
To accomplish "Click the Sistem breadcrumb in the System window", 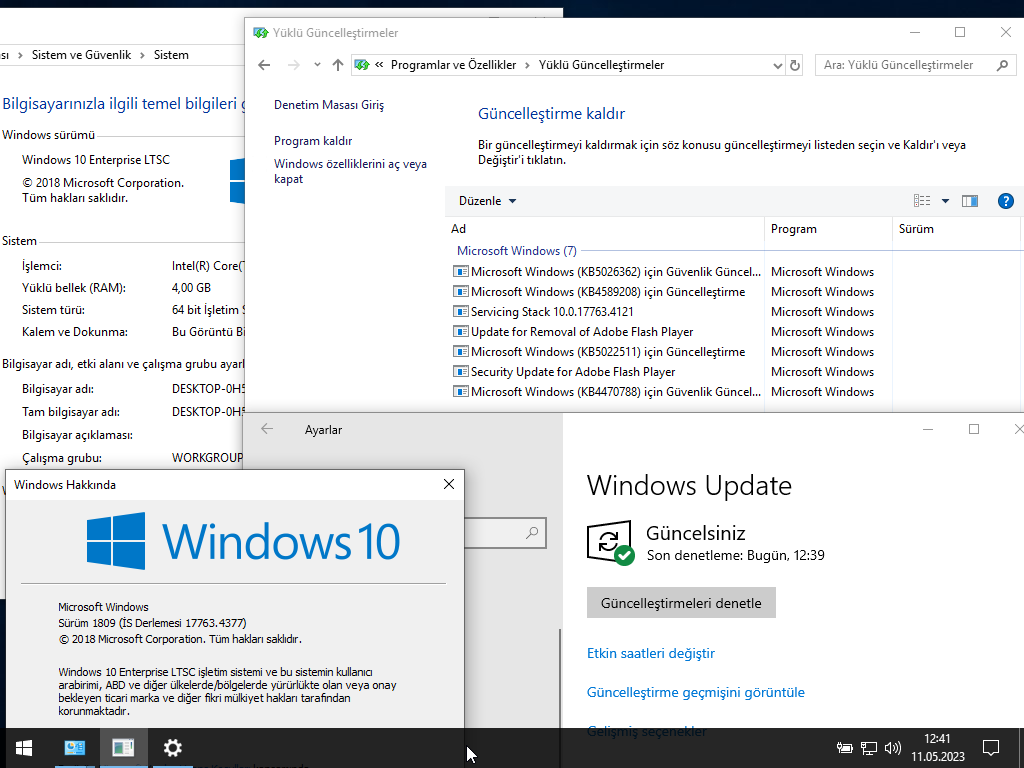I will [x=171, y=55].
